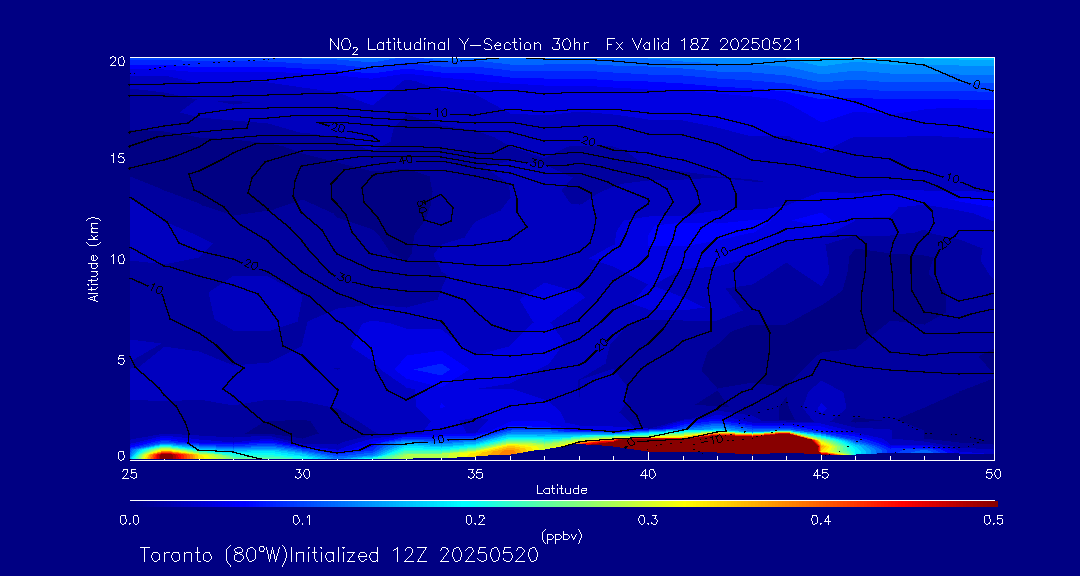Screen dimensions: 1080x576
Task: Click altitude tick label 20
Action: pos(117,60)
